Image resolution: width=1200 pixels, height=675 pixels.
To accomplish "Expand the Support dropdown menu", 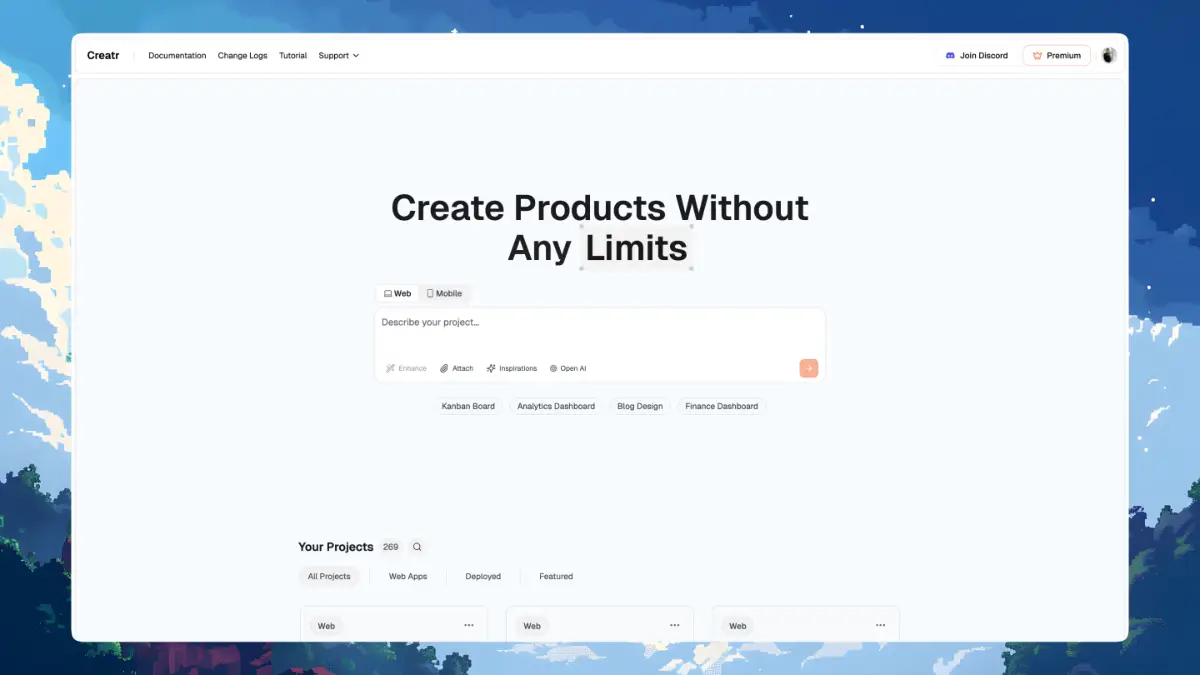I will [338, 56].
